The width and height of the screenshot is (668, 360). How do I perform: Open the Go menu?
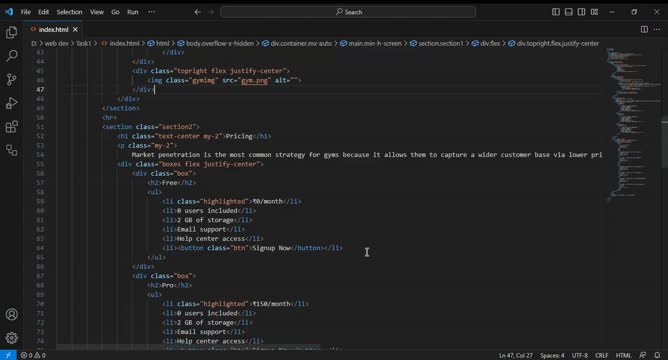[x=115, y=12]
